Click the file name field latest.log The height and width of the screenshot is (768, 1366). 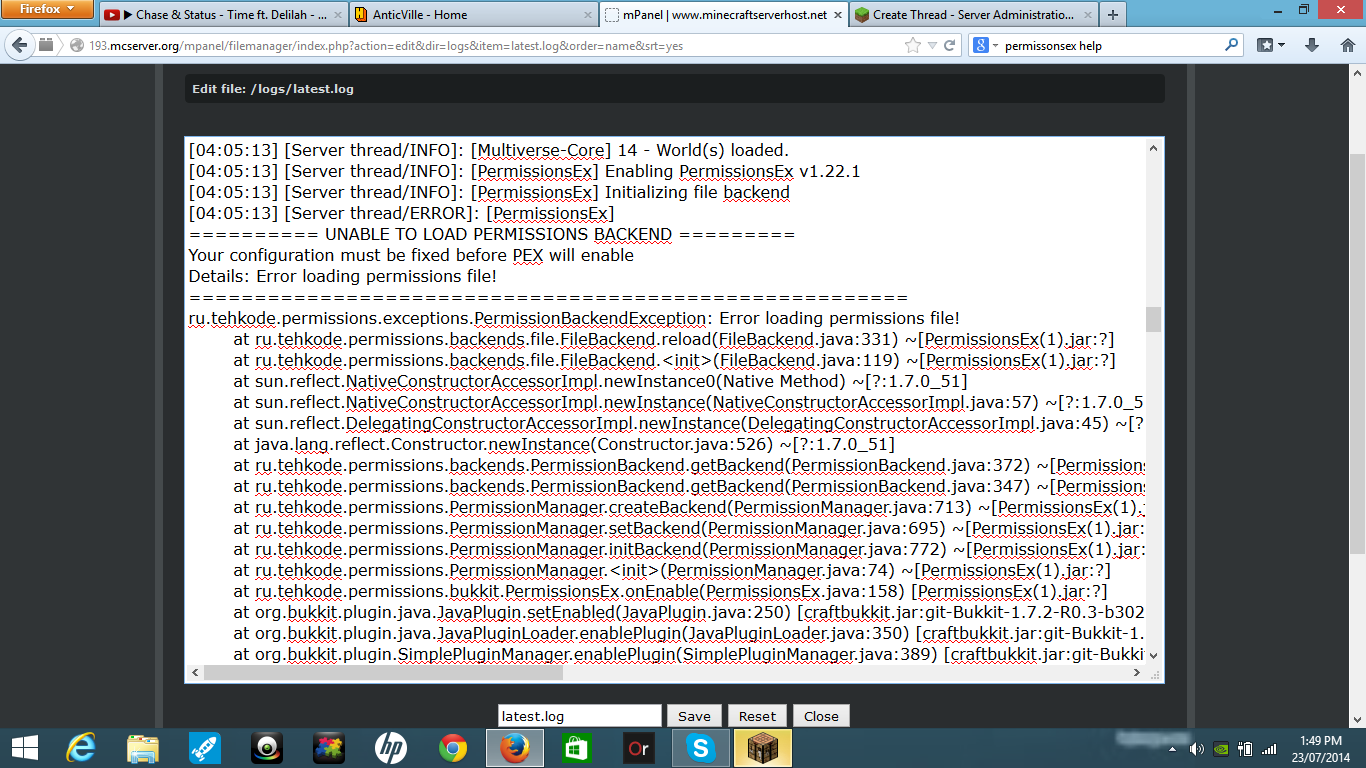click(x=580, y=716)
